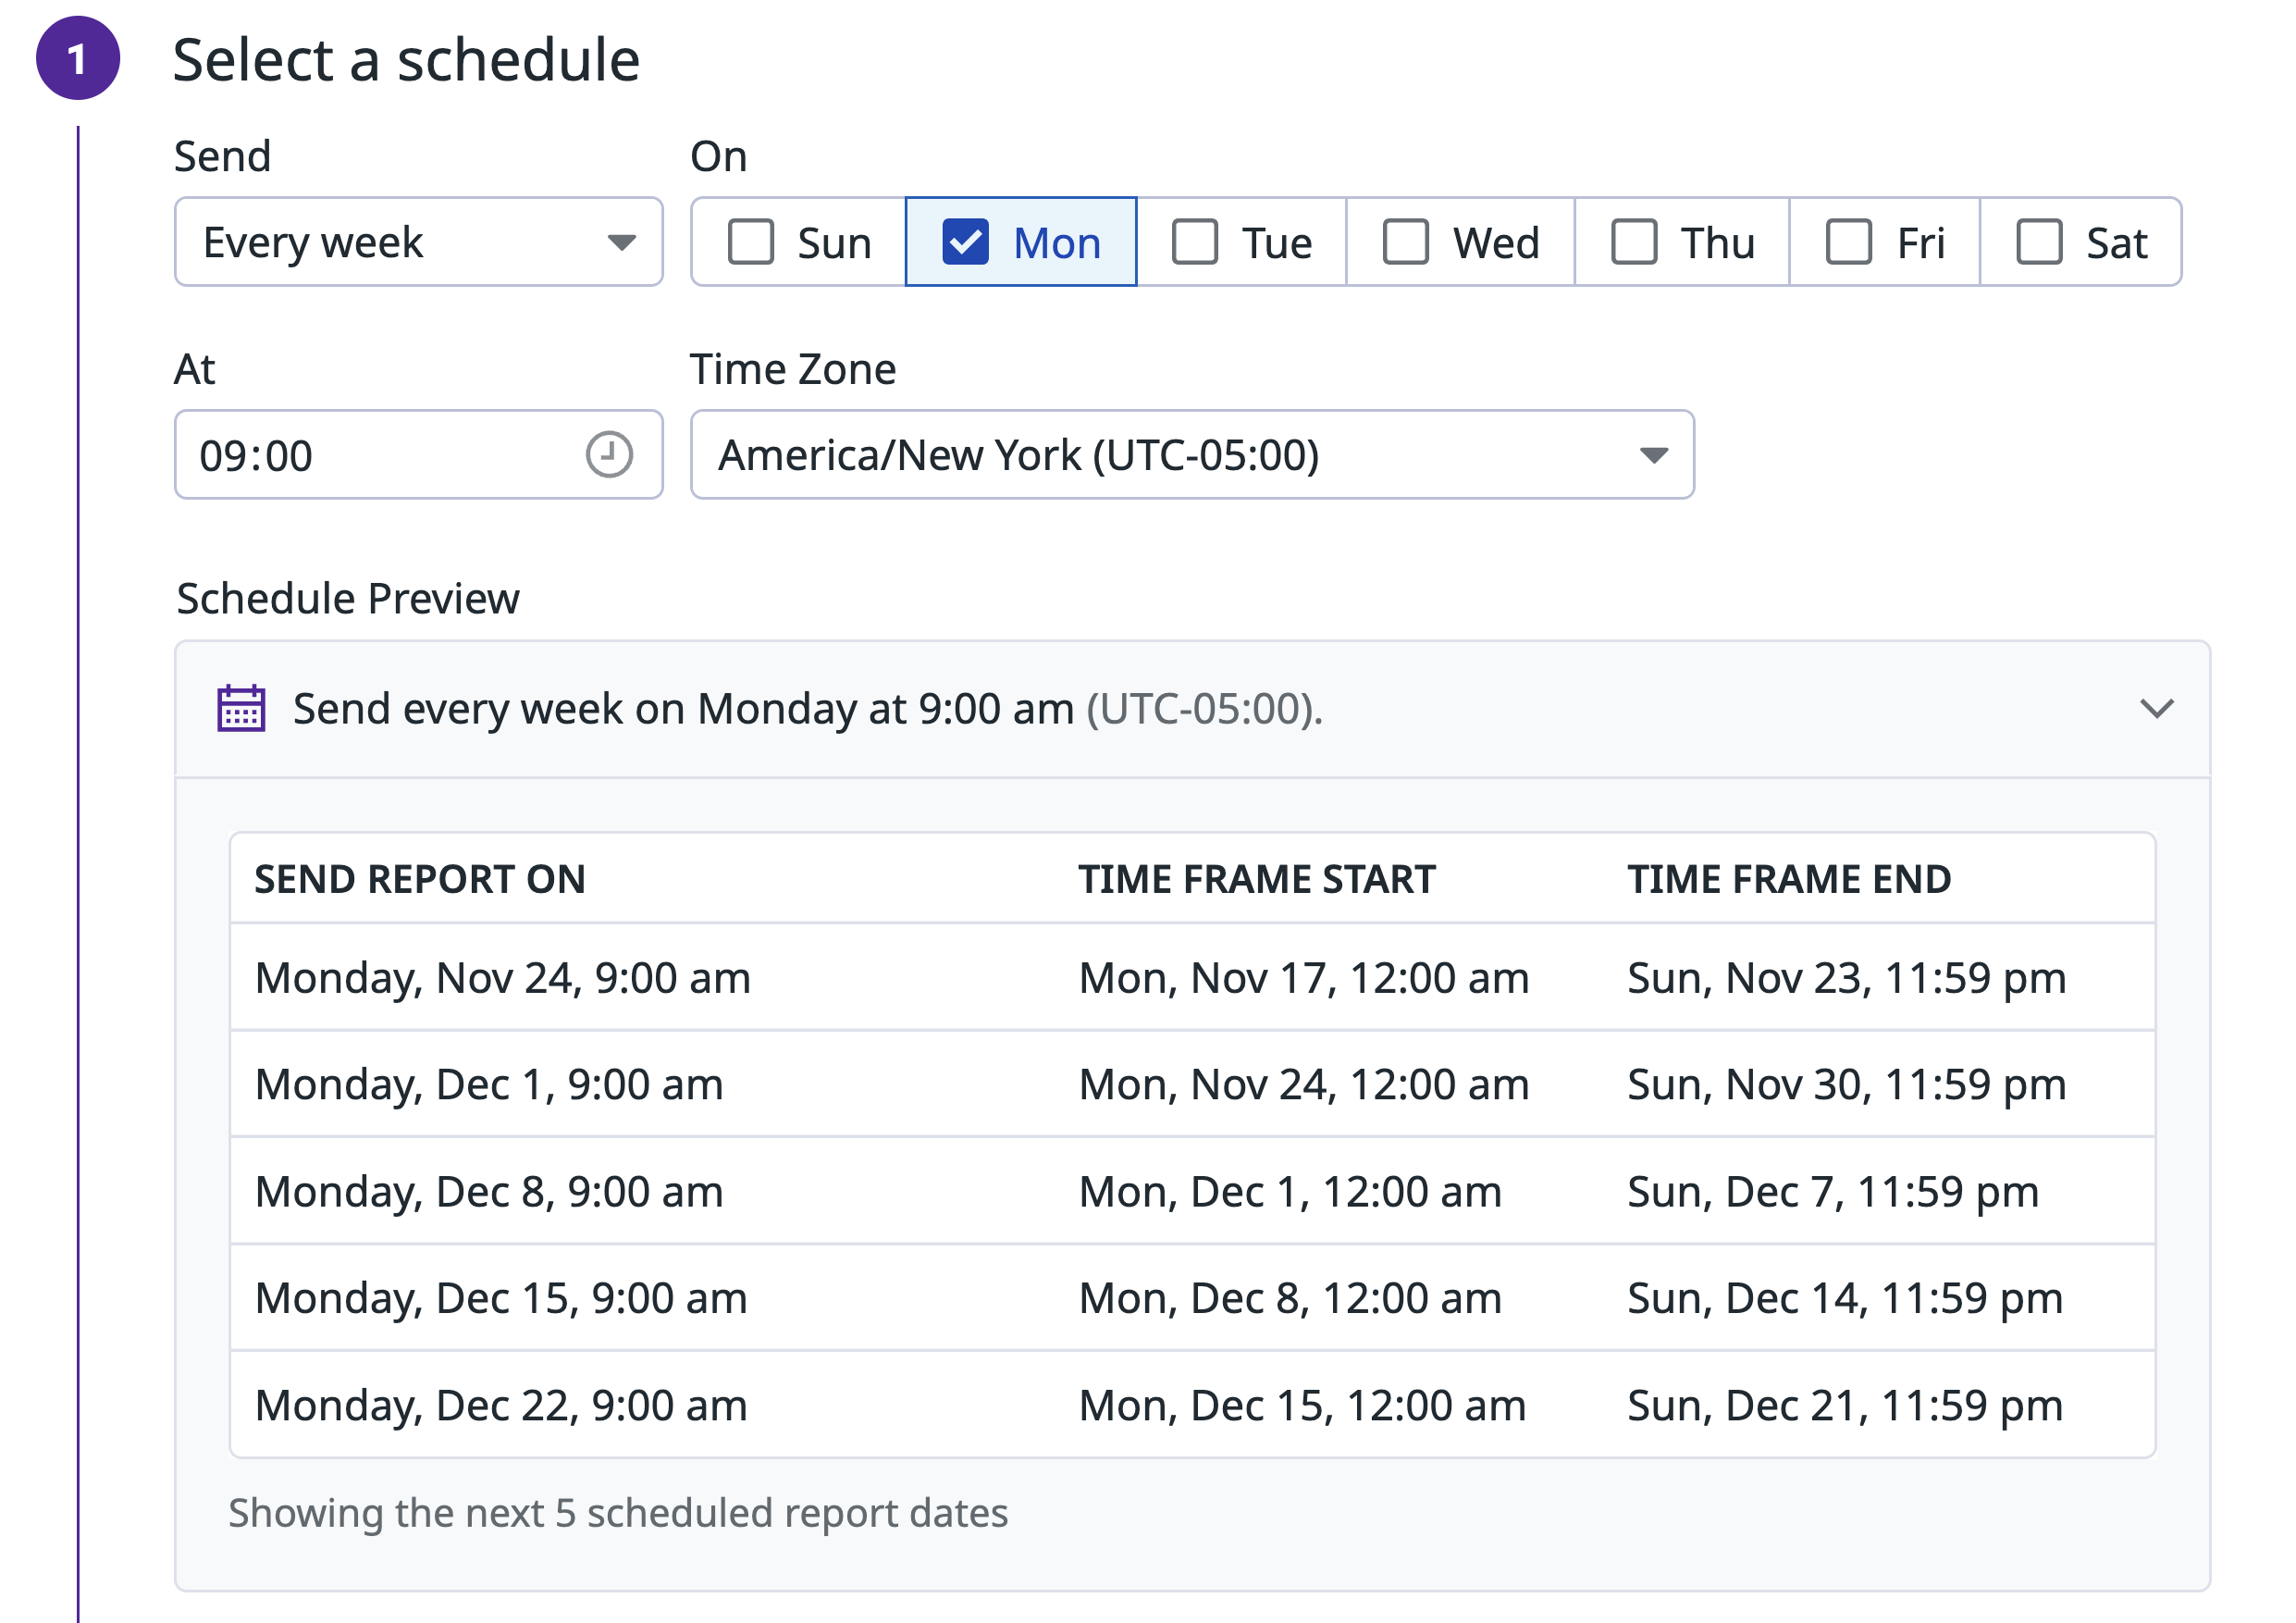Collapse the schedule preview with chevron
The height and width of the screenshot is (1623, 2296).
click(2156, 709)
